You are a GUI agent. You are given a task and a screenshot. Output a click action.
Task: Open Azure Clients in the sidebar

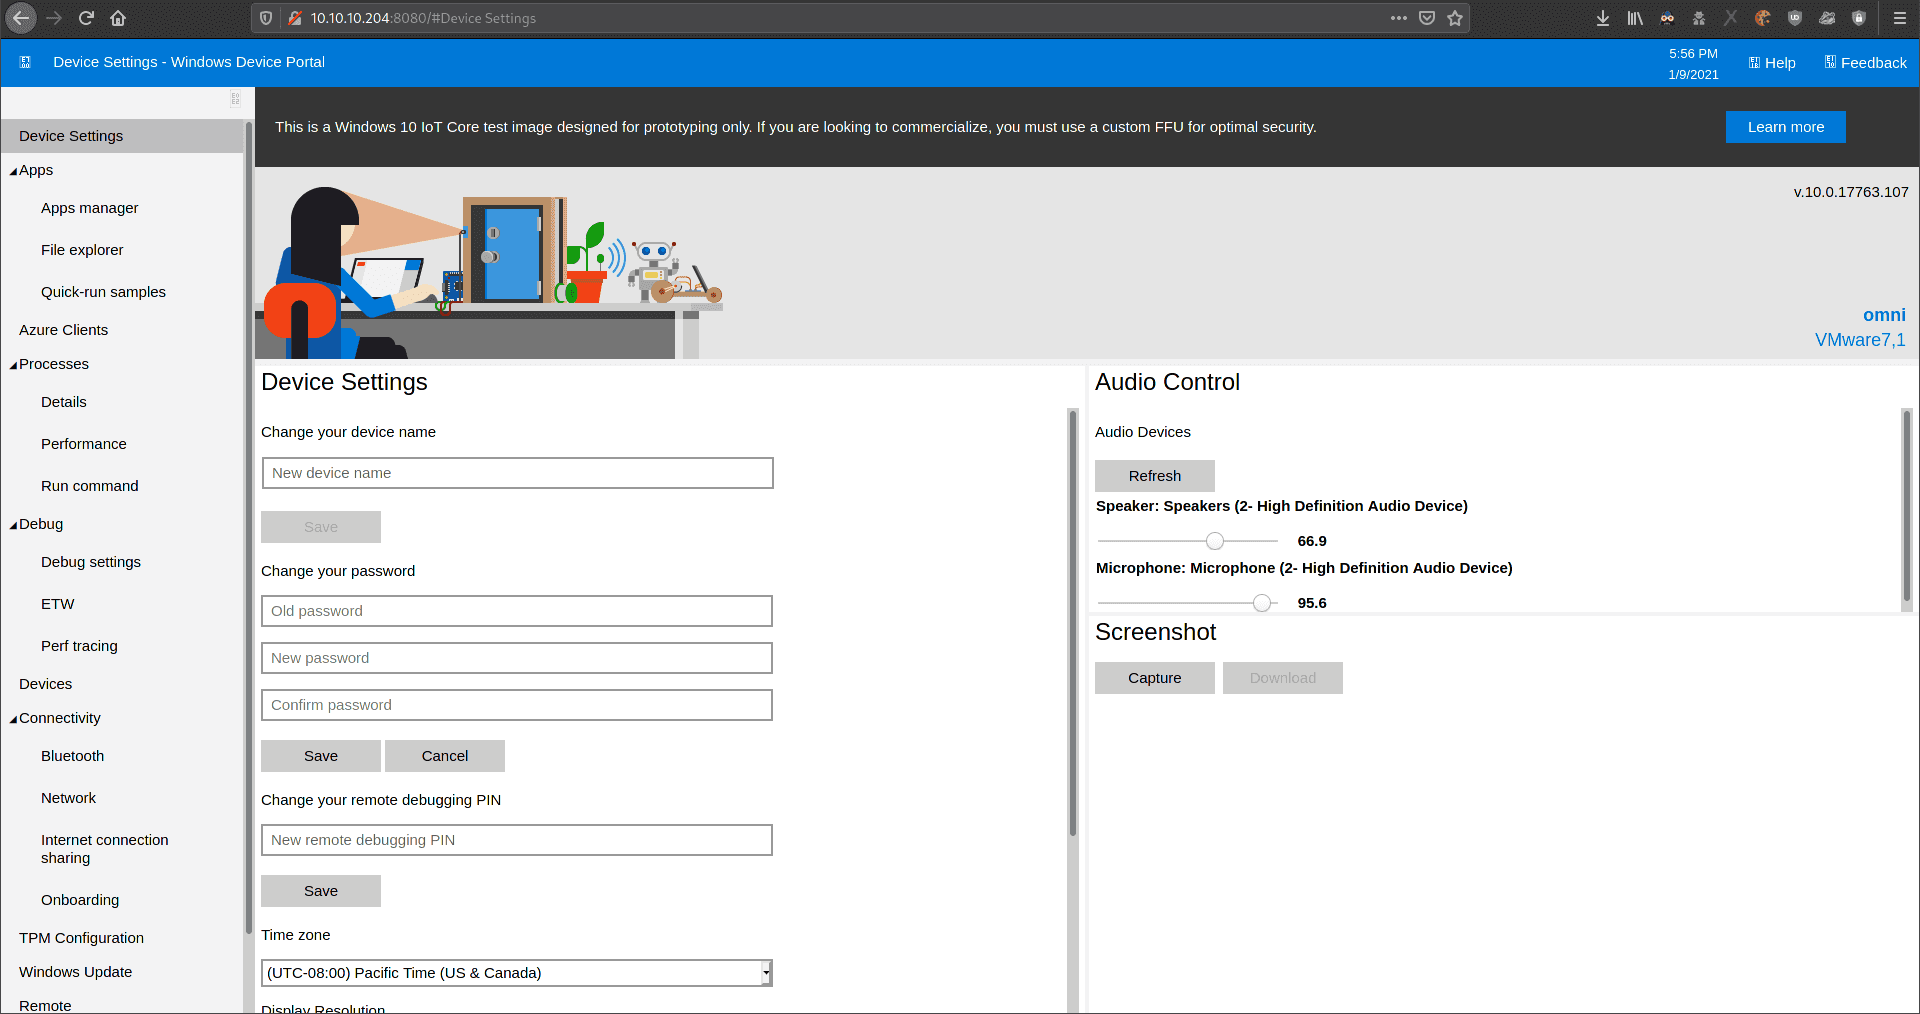coord(63,330)
